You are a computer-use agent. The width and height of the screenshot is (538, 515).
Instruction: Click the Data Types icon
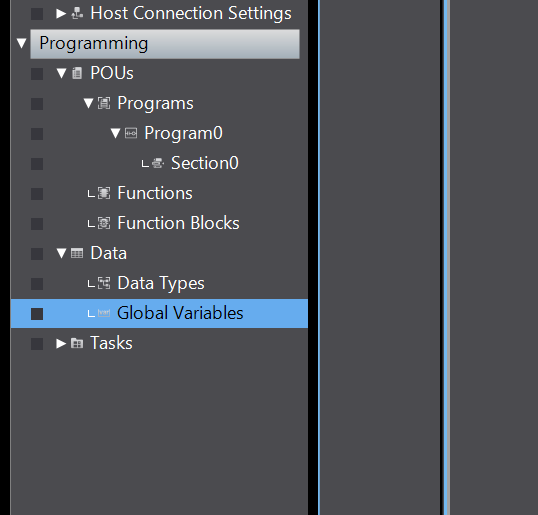pos(104,283)
